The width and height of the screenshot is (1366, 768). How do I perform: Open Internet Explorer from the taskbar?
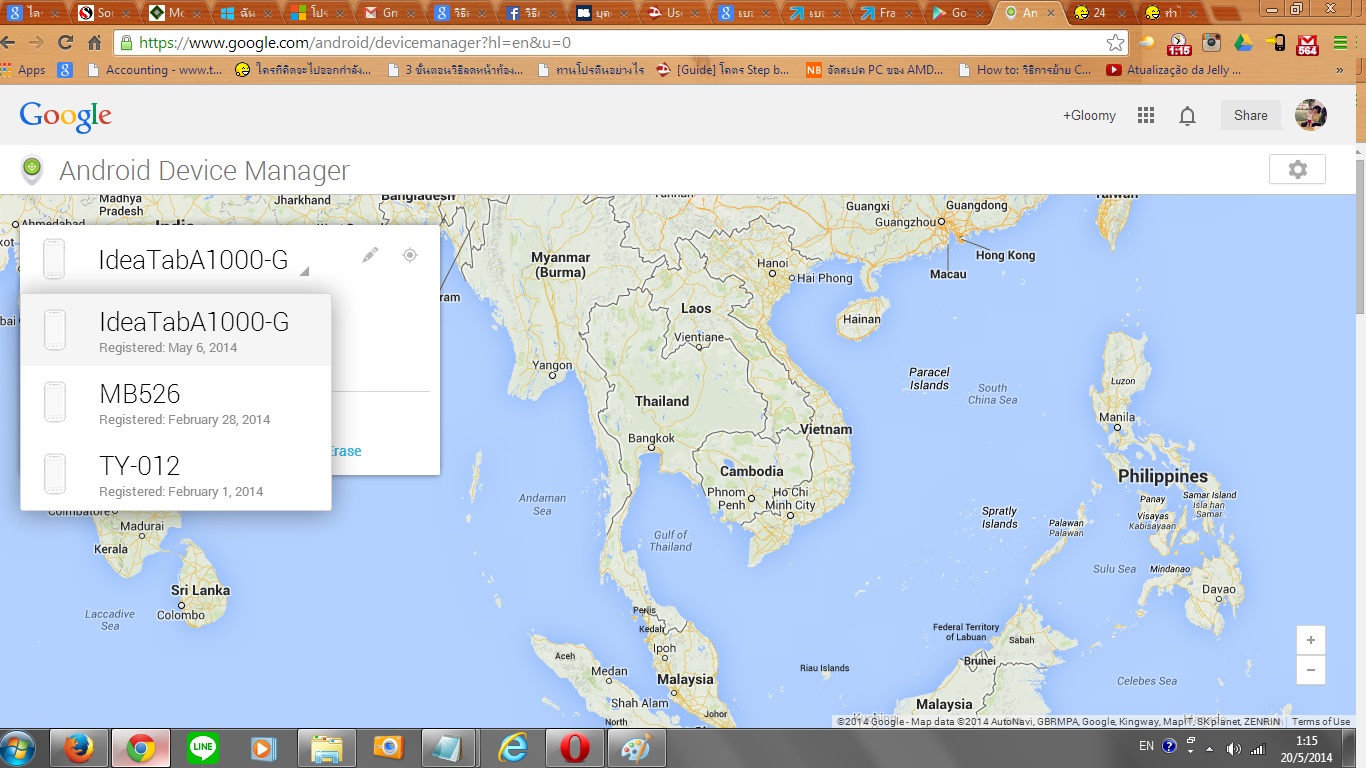click(512, 748)
